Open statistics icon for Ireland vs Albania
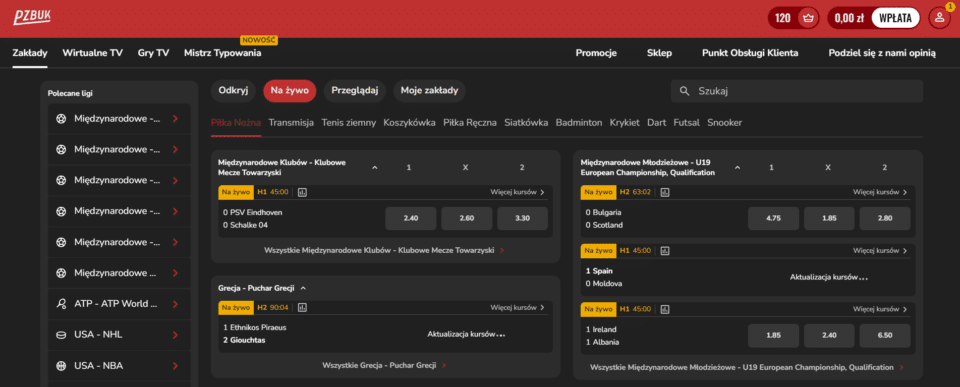Image resolution: width=960 pixels, height=387 pixels. (x=665, y=309)
